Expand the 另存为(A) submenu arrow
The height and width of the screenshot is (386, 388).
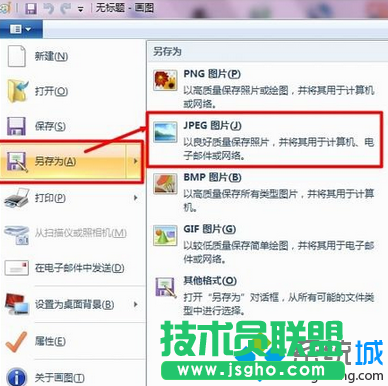135,161
